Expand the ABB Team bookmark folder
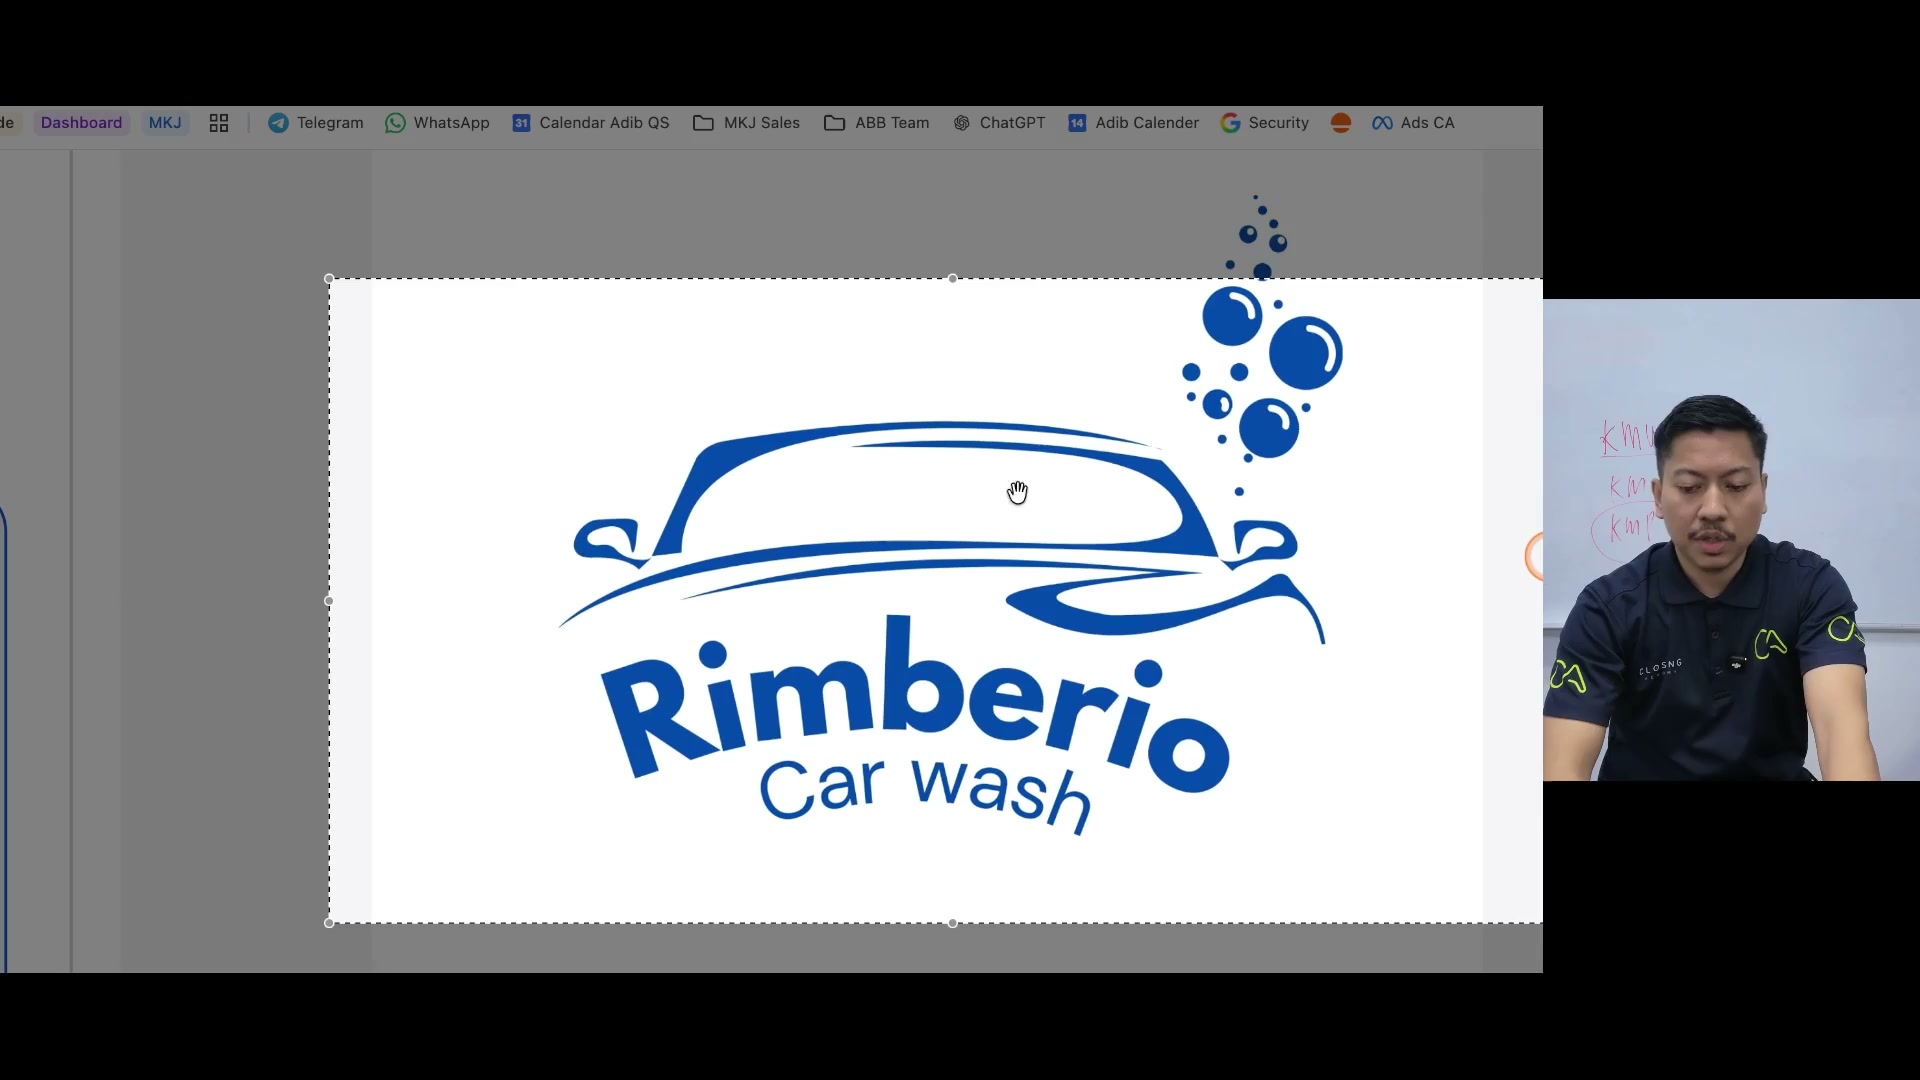Viewport: 1920px width, 1080px height. (877, 123)
